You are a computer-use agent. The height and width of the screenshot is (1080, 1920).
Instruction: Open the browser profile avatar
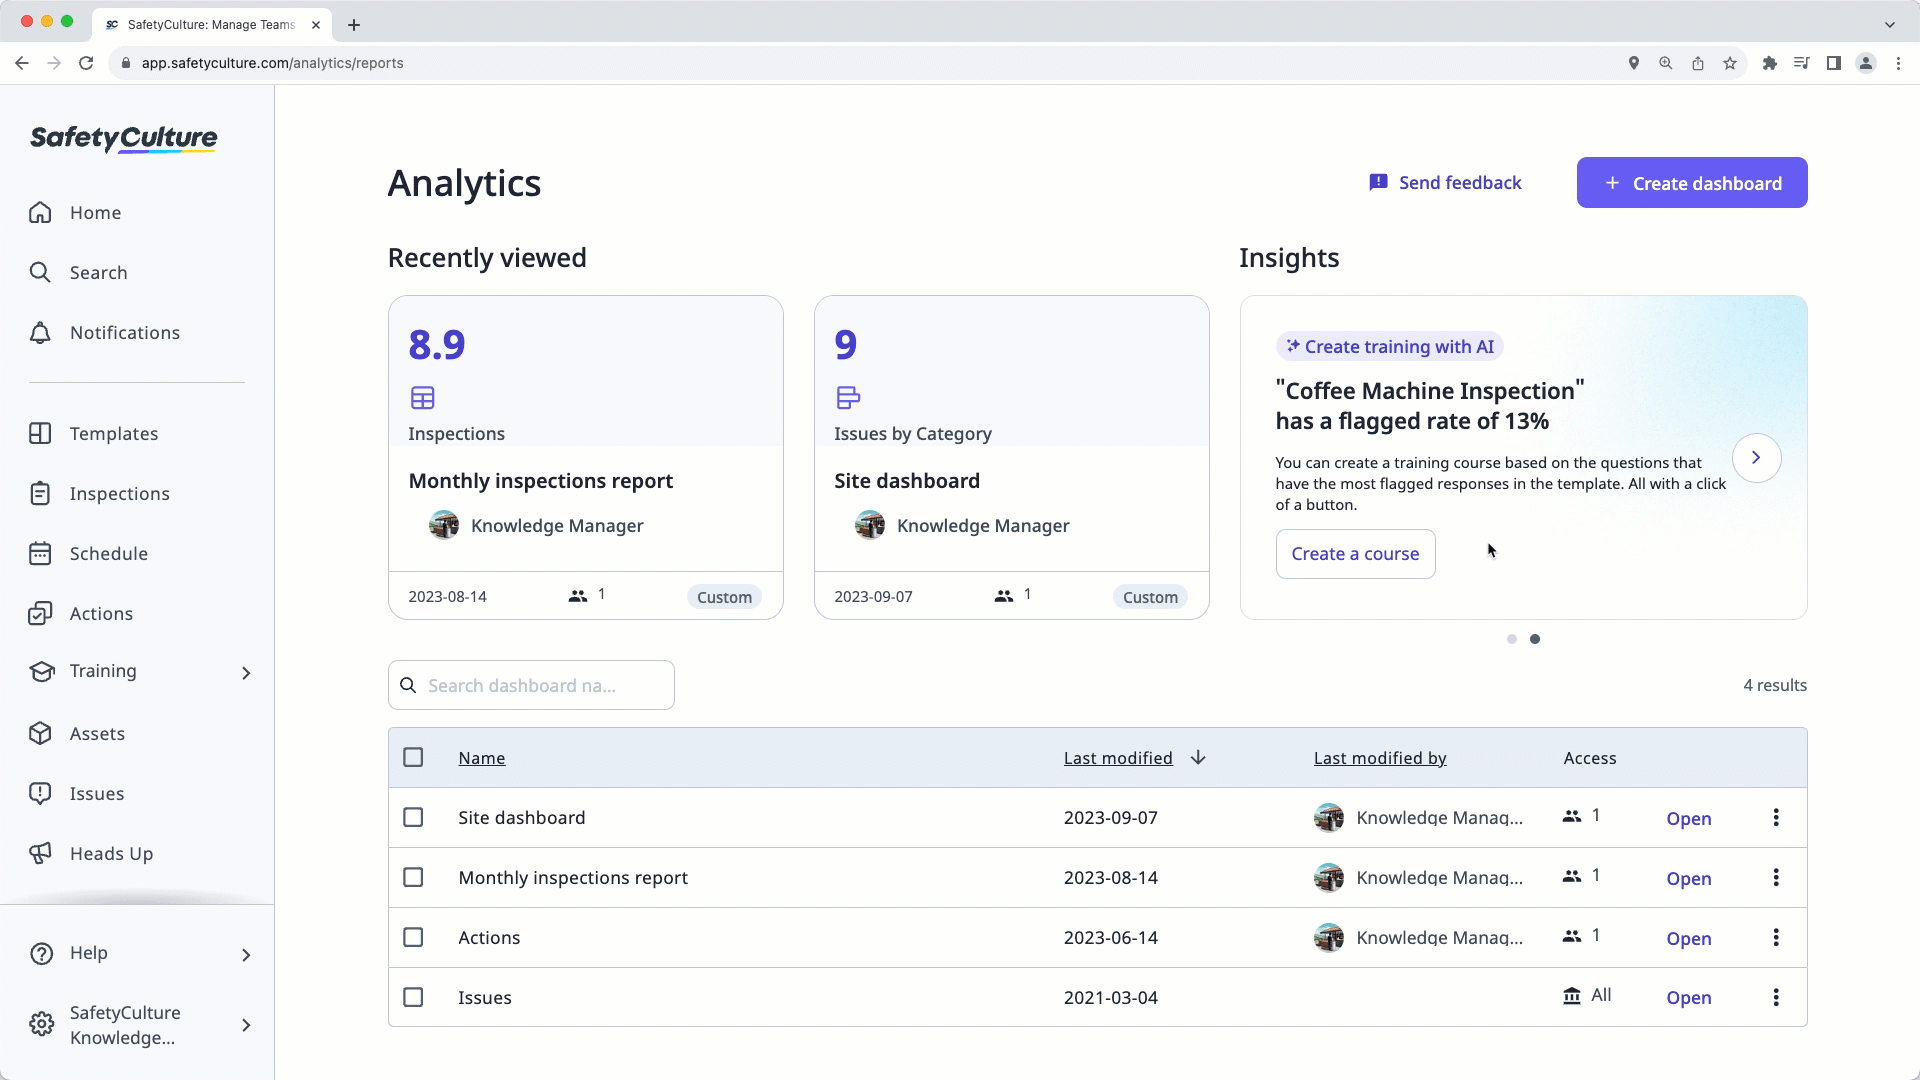1866,63
